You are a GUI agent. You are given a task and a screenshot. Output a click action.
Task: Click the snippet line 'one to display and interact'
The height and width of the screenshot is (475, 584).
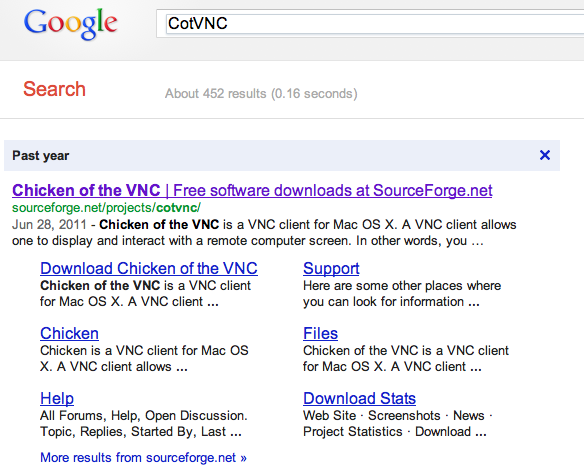pos(248,241)
